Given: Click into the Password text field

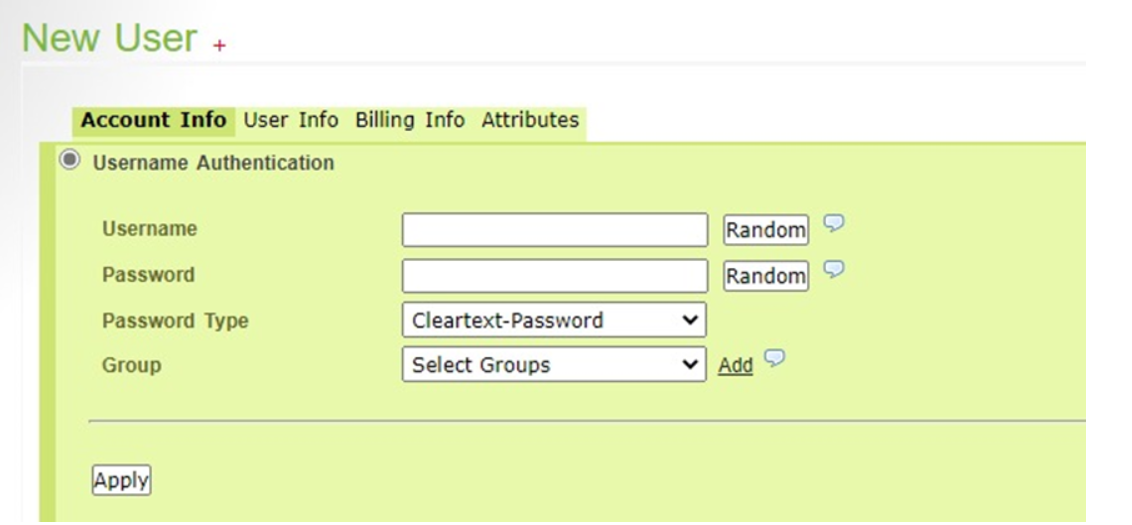Looking at the screenshot, I should pos(554,275).
